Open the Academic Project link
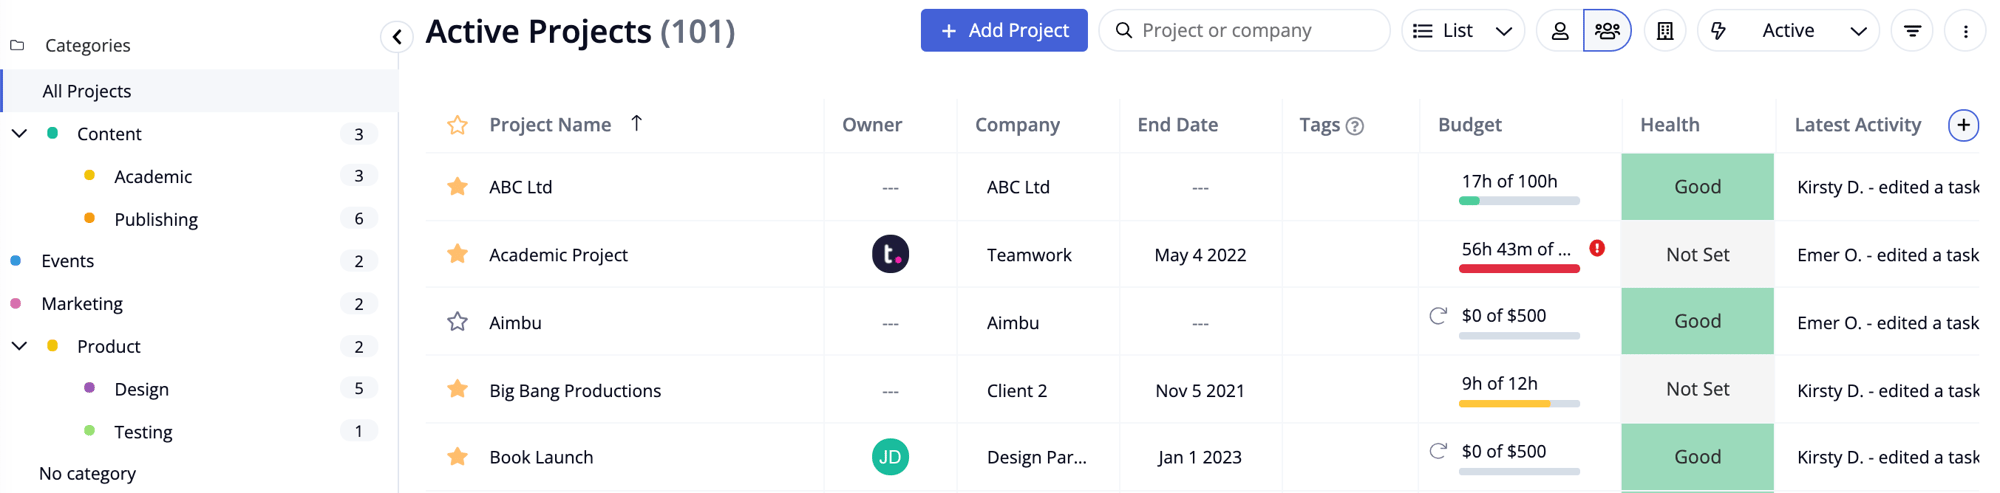Image resolution: width=2000 pixels, height=493 pixels. pos(558,255)
